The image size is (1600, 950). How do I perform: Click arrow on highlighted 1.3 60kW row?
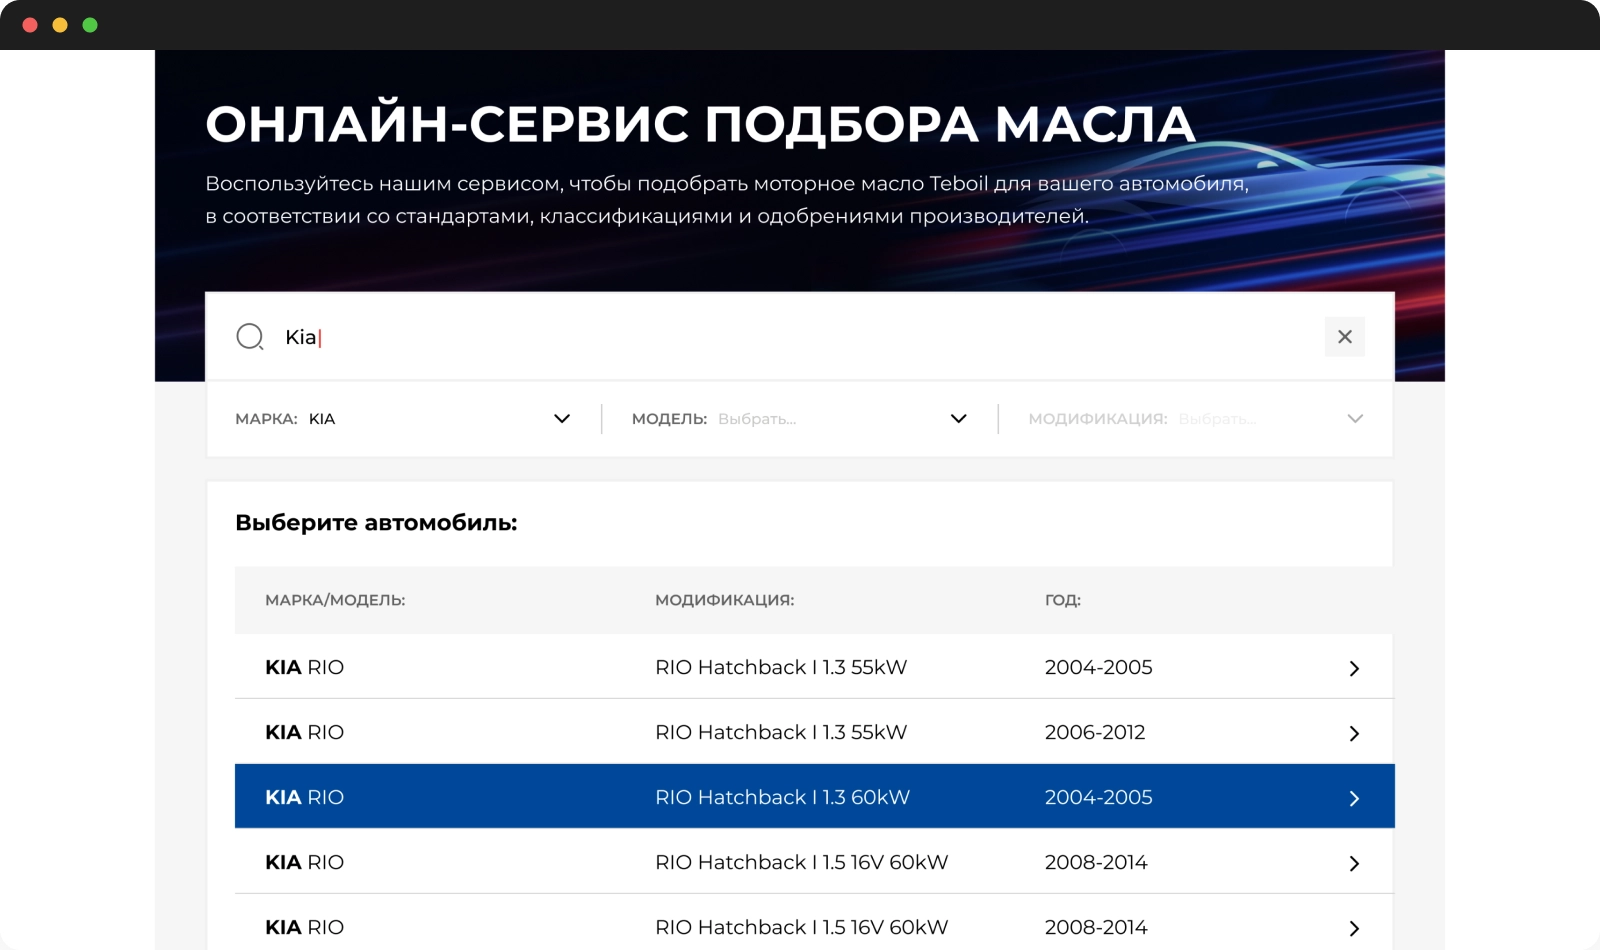(x=1354, y=798)
